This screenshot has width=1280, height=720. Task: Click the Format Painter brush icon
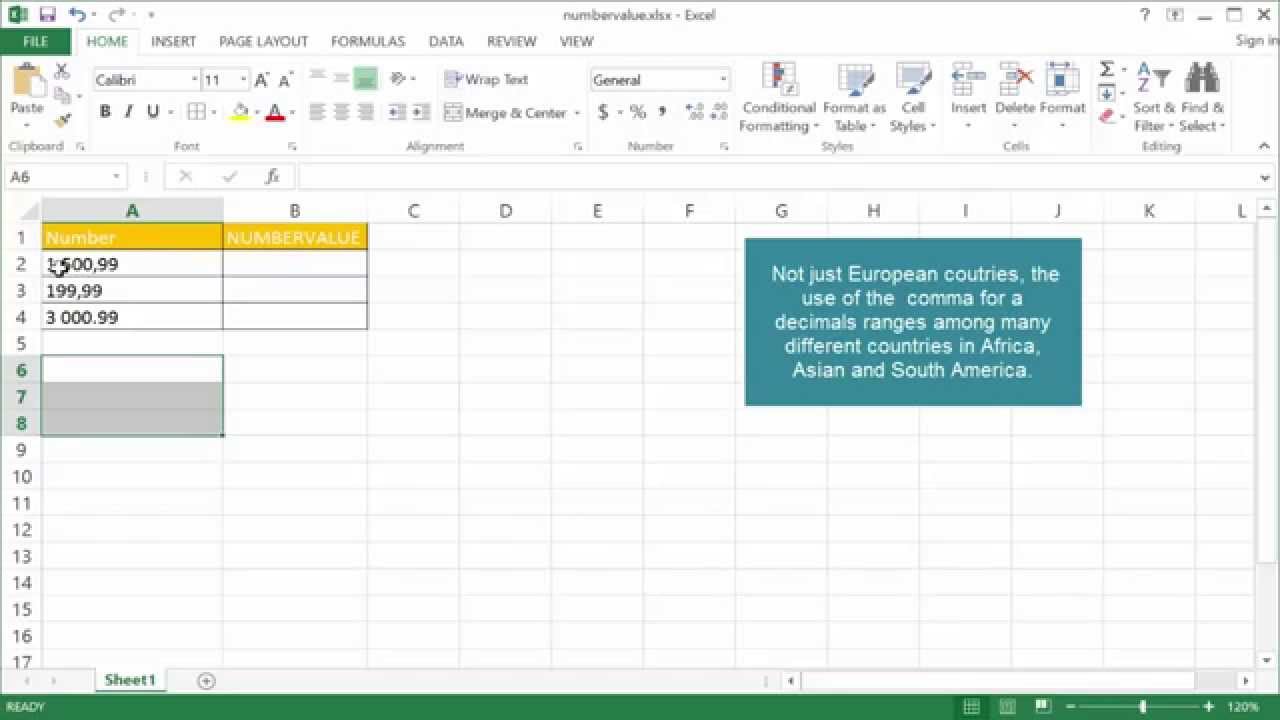pyautogui.click(x=62, y=119)
